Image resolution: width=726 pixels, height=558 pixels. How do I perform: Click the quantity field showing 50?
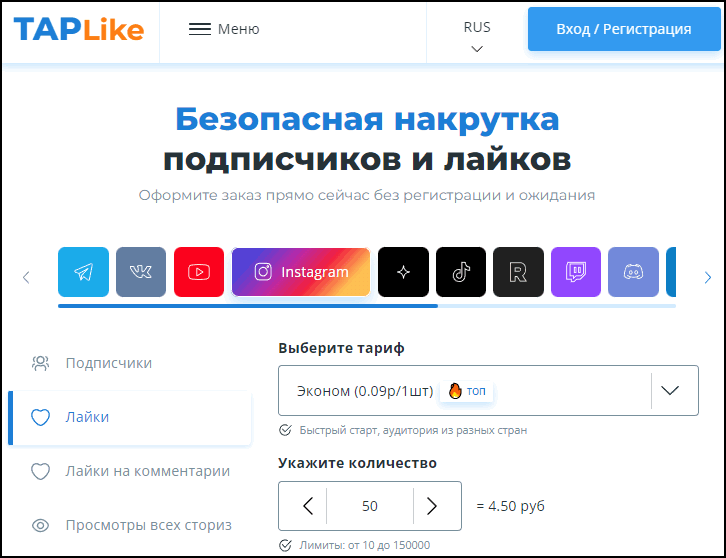click(369, 506)
